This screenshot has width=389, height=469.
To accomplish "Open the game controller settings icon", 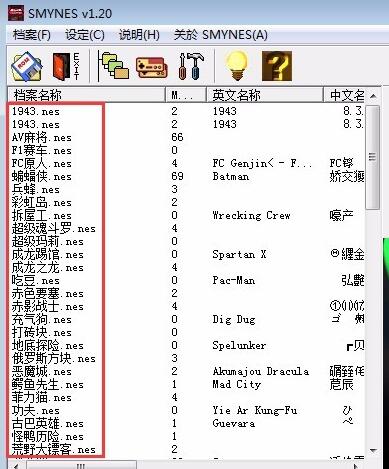I will pyautogui.click(x=151, y=67).
